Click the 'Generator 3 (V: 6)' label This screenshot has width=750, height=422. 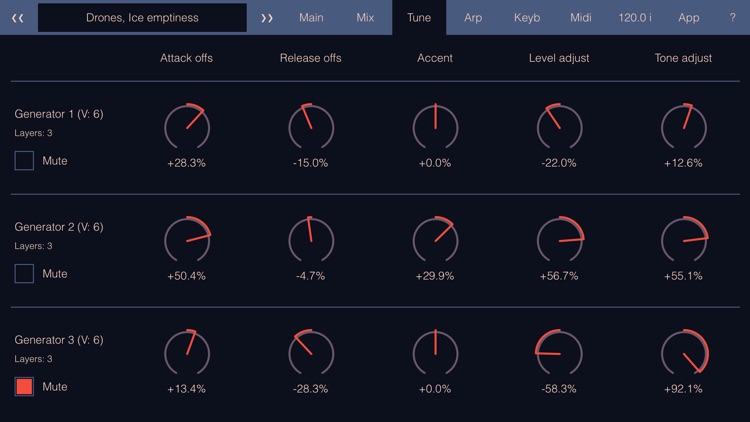[x=59, y=340]
